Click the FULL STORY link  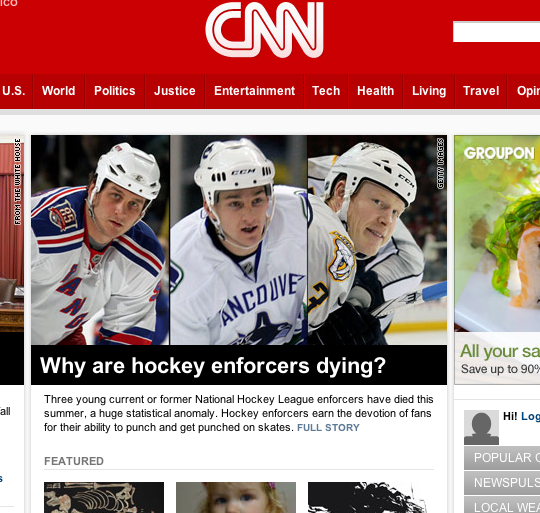pos(328,428)
